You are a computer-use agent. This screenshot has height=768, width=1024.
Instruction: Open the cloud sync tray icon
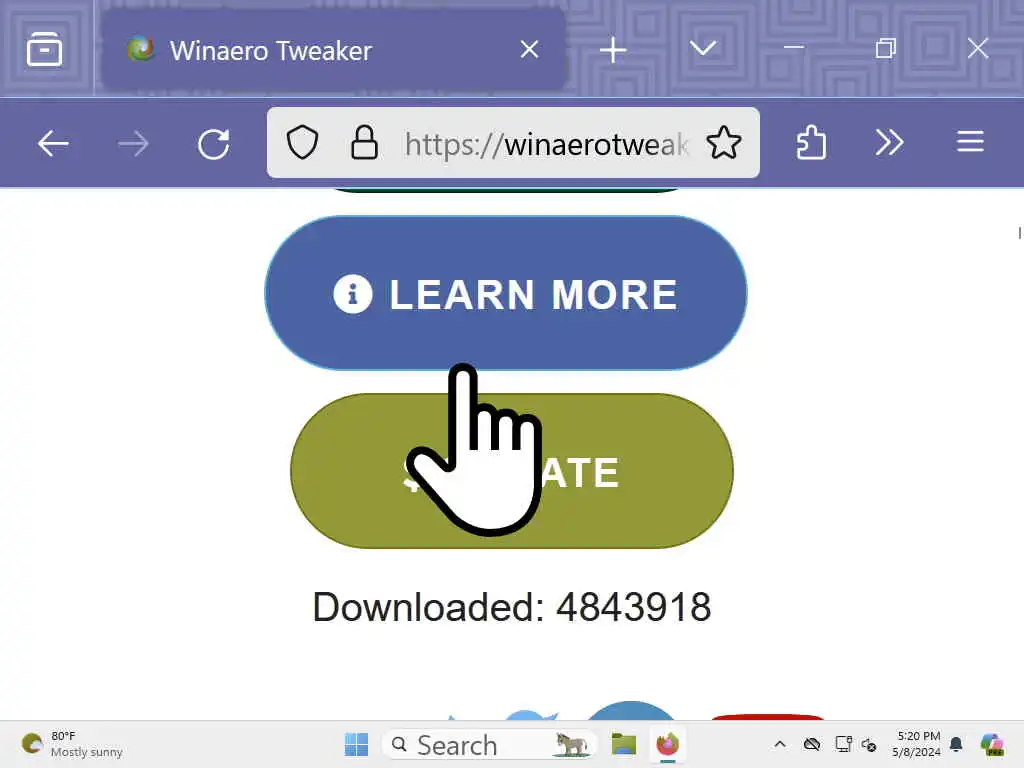(812, 744)
